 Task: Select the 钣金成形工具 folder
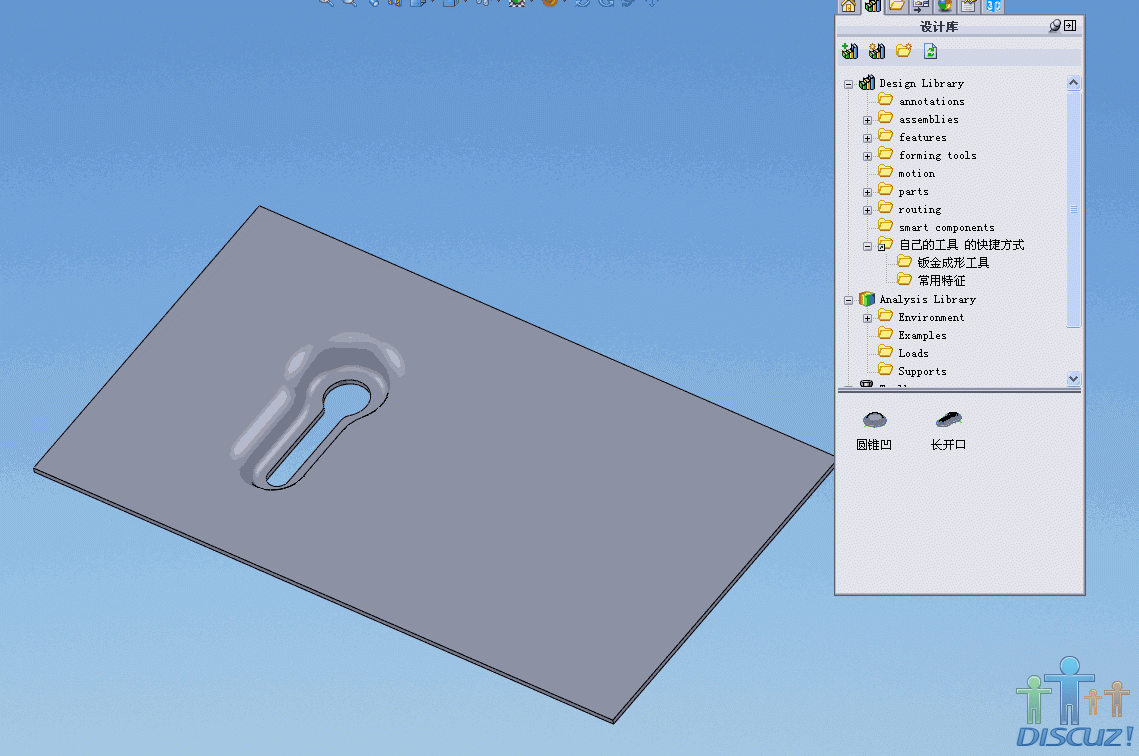pos(953,263)
